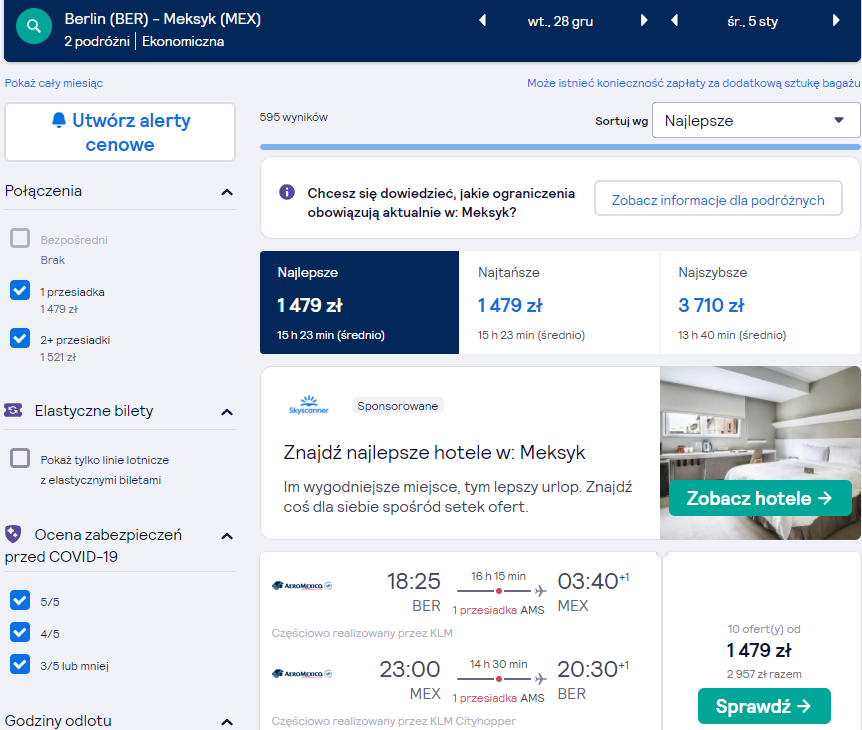Go to previous return date arrow
The width and height of the screenshot is (862, 730).
(x=675, y=21)
